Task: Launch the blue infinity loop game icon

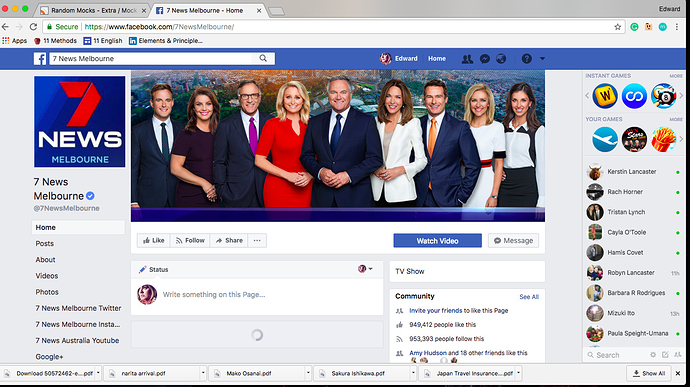Action: pyautogui.click(x=634, y=96)
